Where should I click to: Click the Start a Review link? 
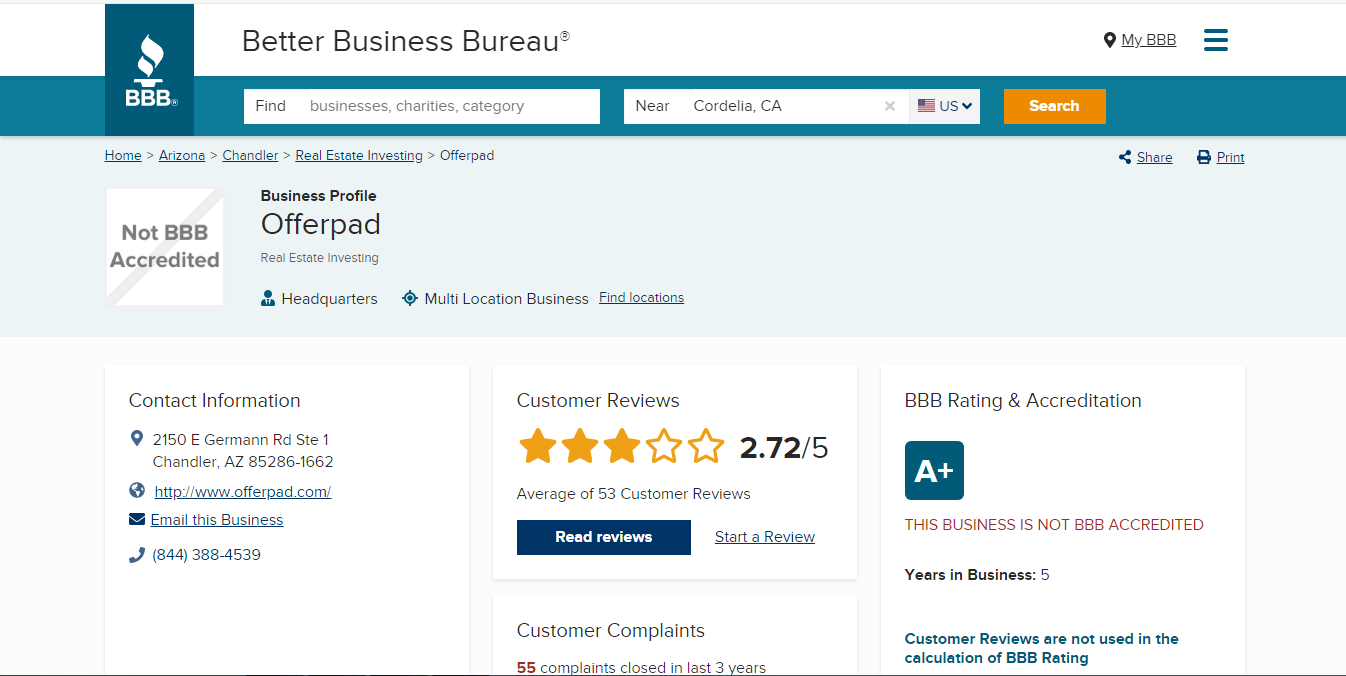[x=764, y=537]
